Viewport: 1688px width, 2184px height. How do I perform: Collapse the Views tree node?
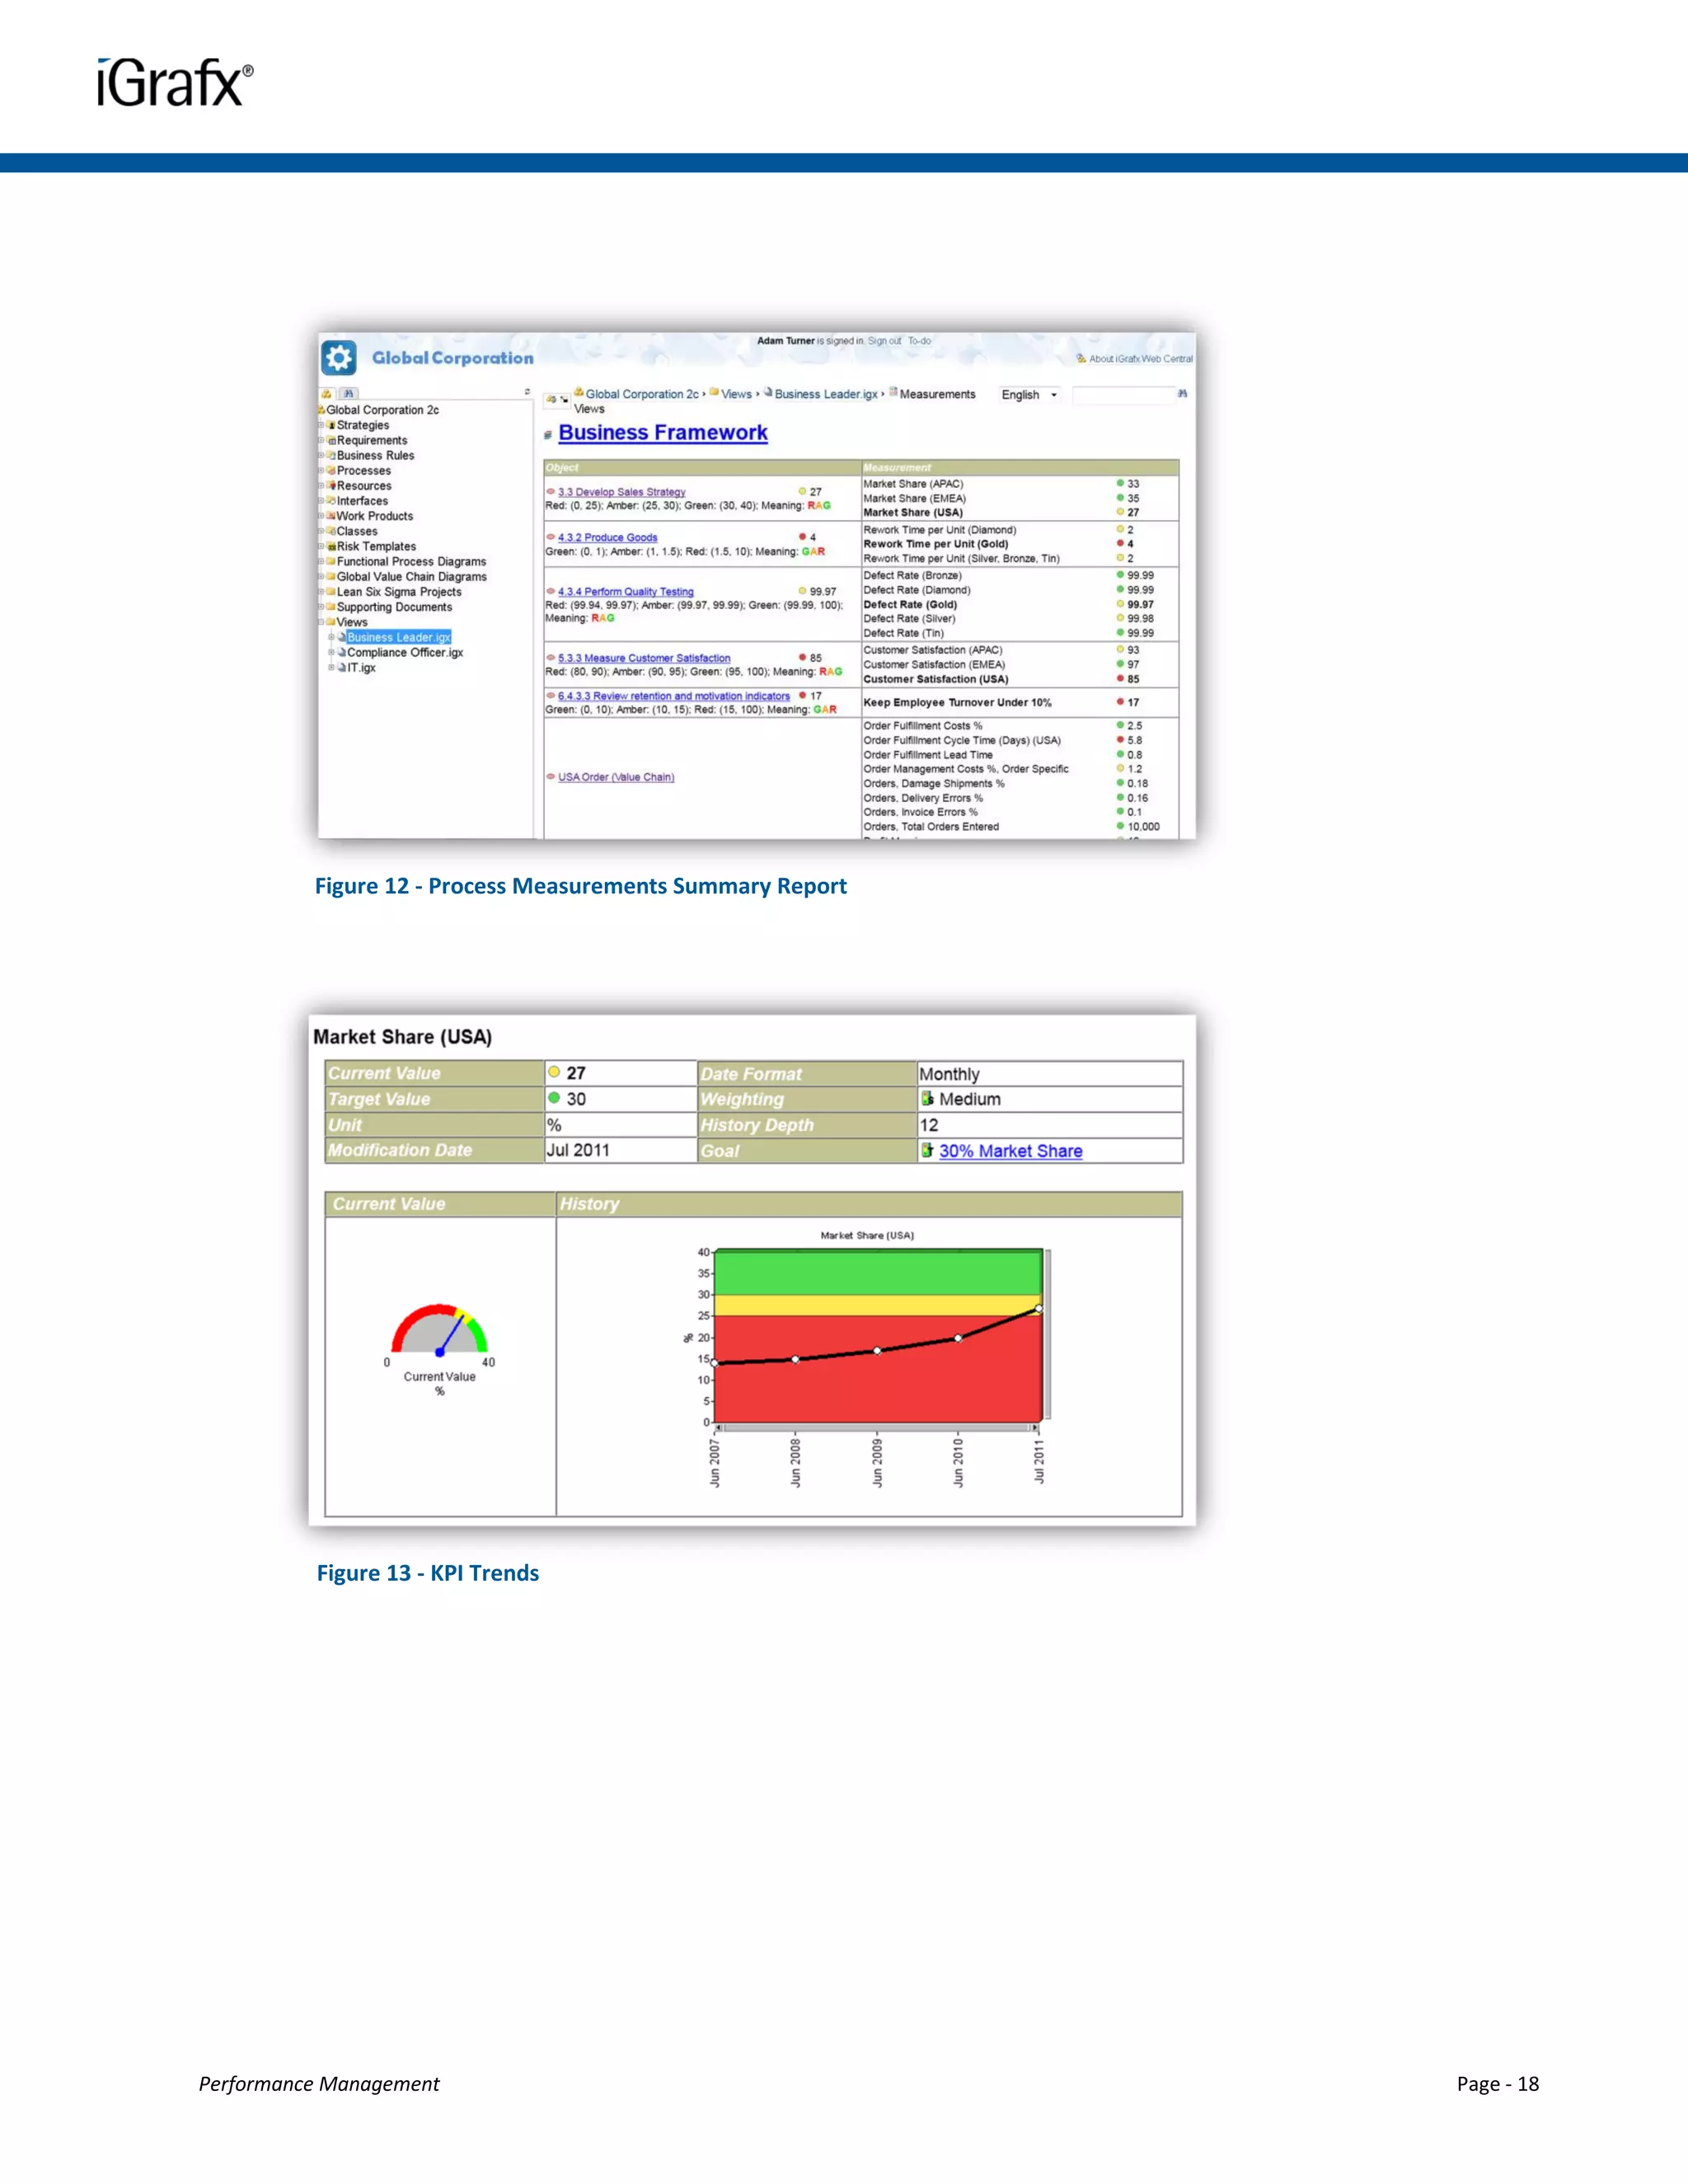(322, 622)
